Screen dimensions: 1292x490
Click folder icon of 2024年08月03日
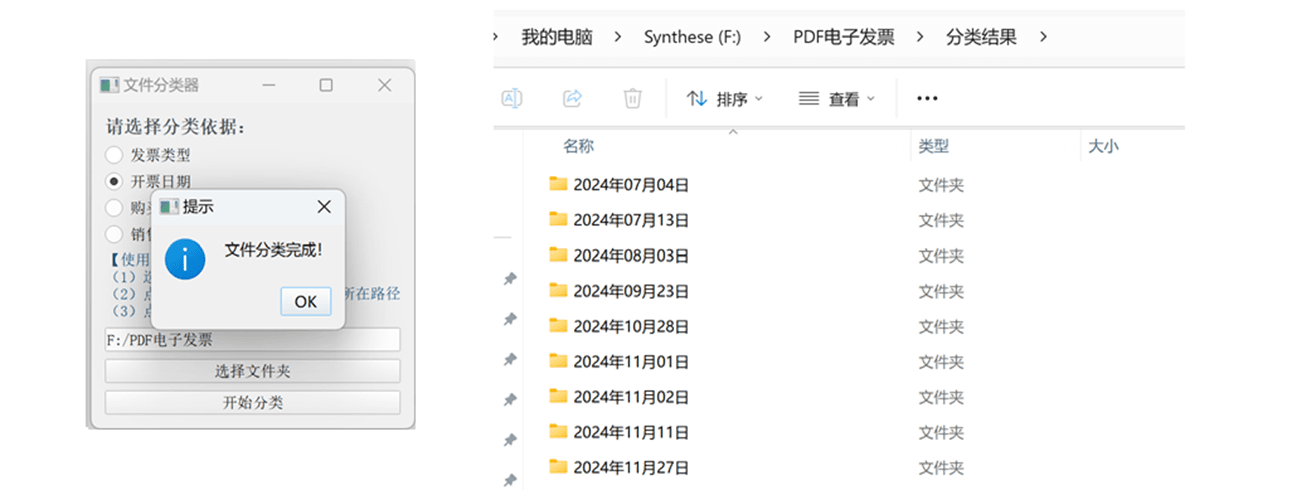(558, 254)
